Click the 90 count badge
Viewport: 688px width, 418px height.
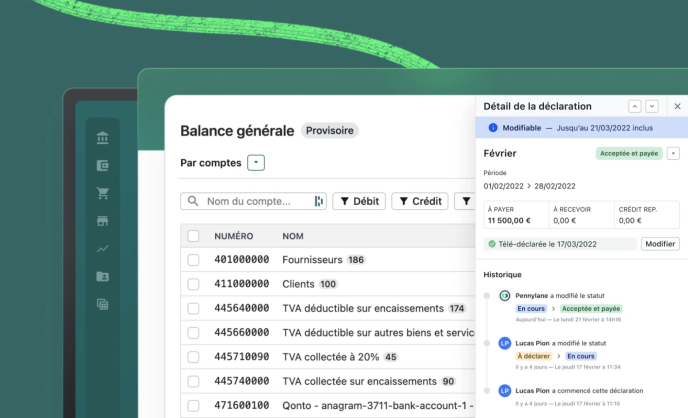click(x=448, y=381)
